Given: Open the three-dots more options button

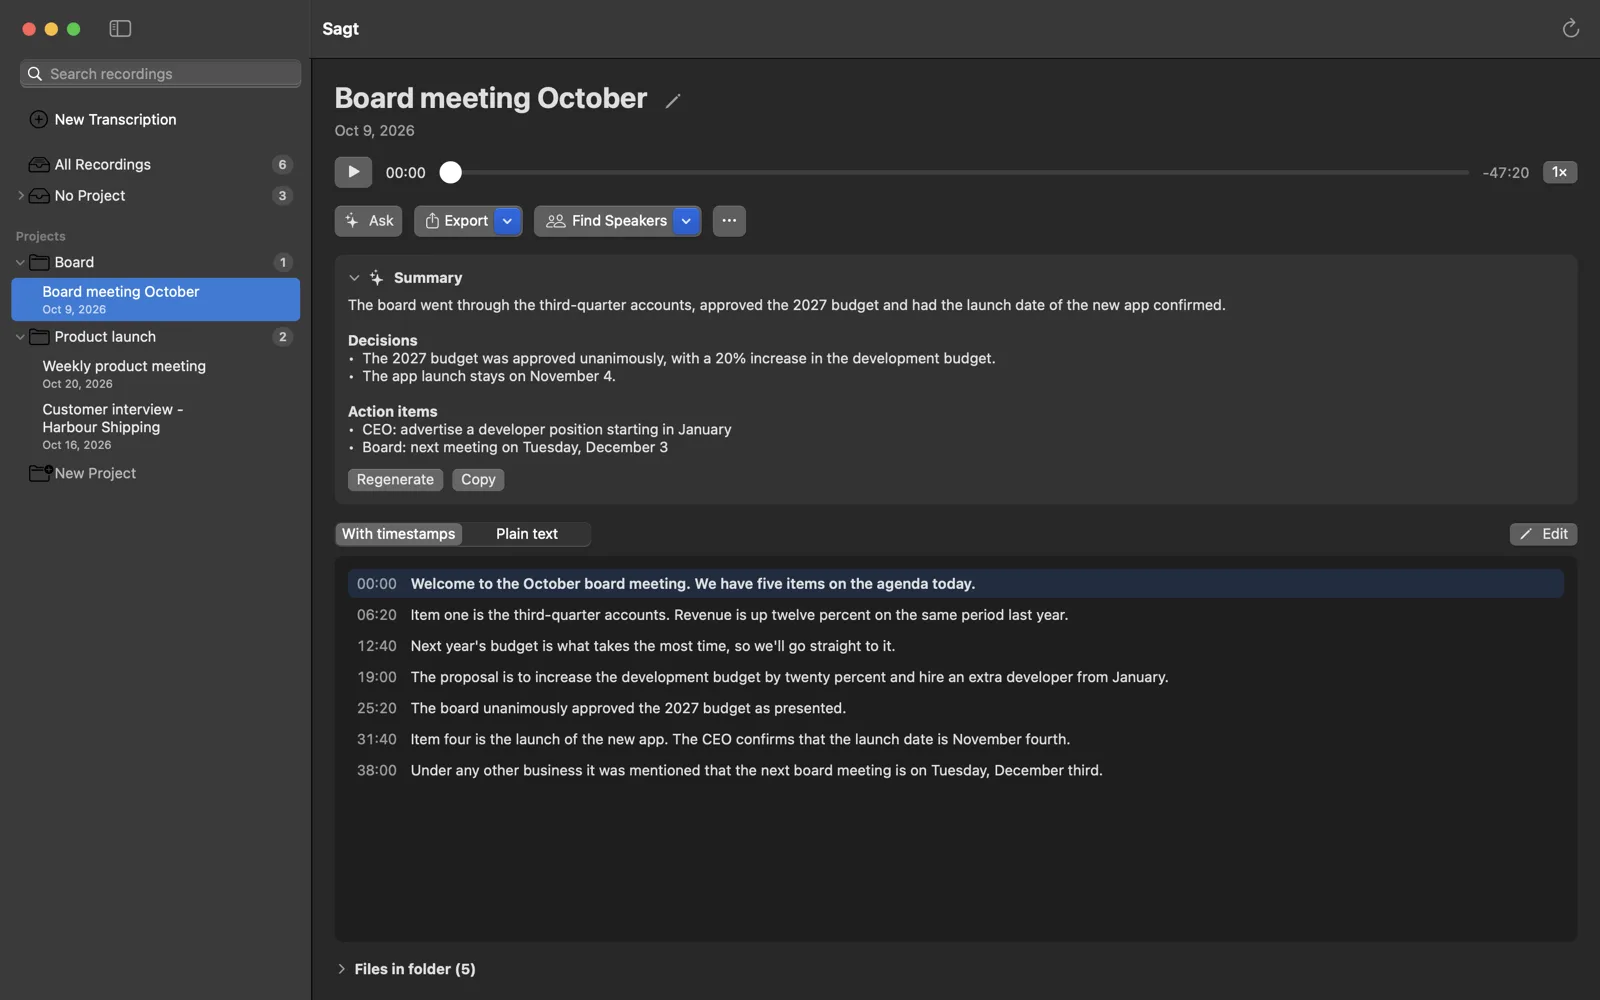Looking at the screenshot, I should click(x=729, y=221).
